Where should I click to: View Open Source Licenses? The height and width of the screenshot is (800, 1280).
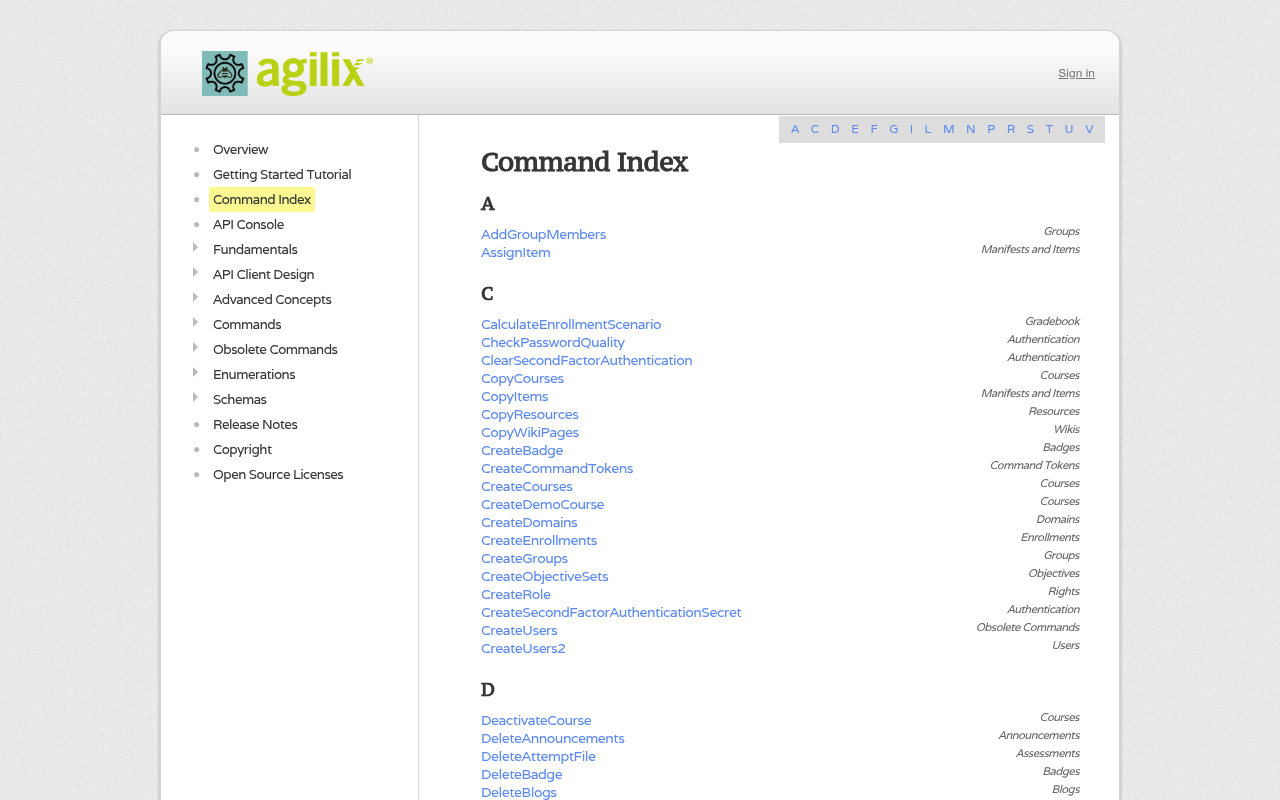(x=278, y=474)
